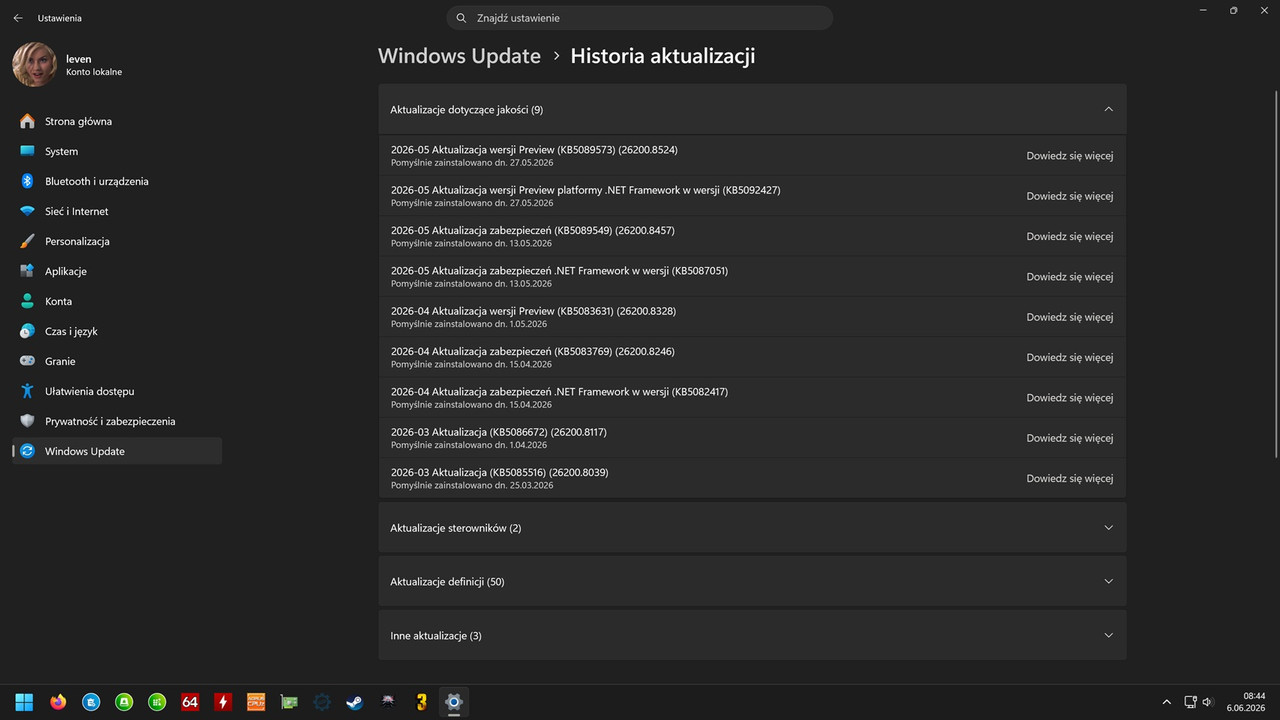Open Bluetooth i urządzenia settings
This screenshot has width=1280, height=720.
coord(117,181)
